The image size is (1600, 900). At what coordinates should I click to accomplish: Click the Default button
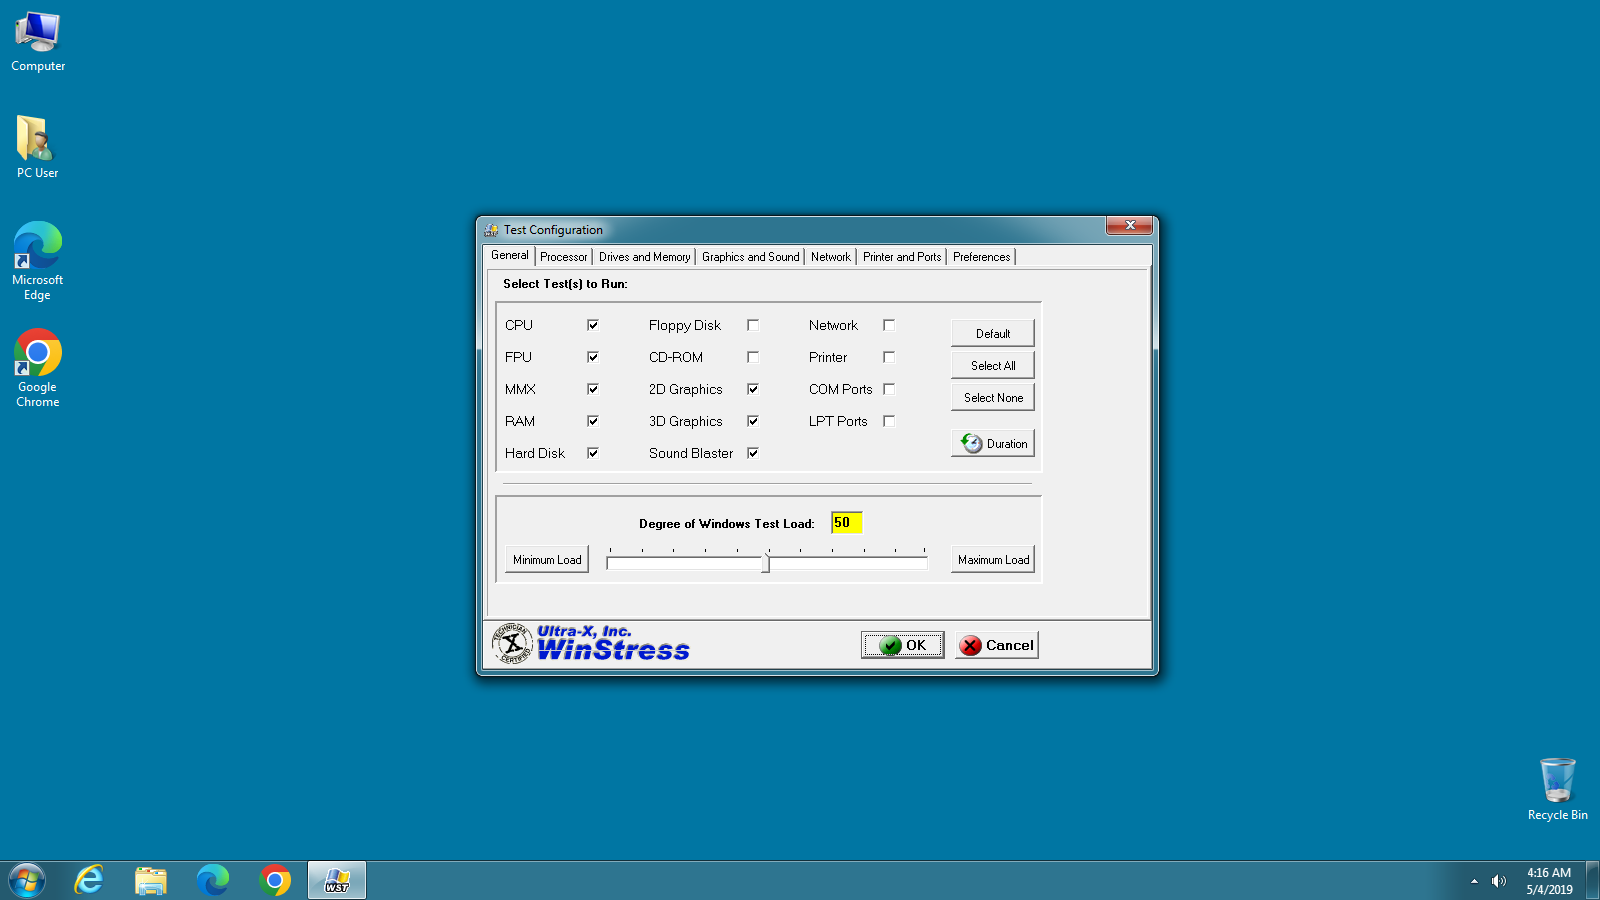[x=993, y=333]
